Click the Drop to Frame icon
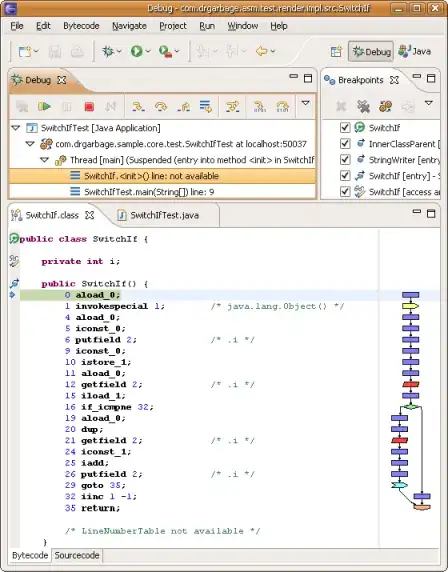 point(206,107)
